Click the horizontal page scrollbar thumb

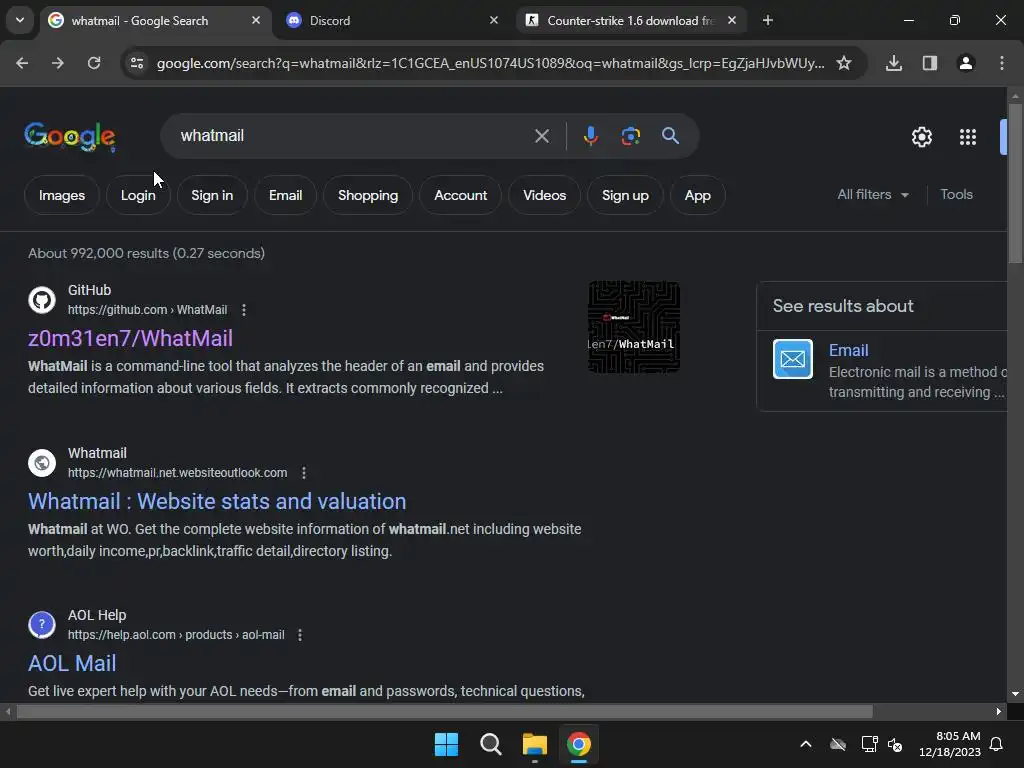pos(444,711)
